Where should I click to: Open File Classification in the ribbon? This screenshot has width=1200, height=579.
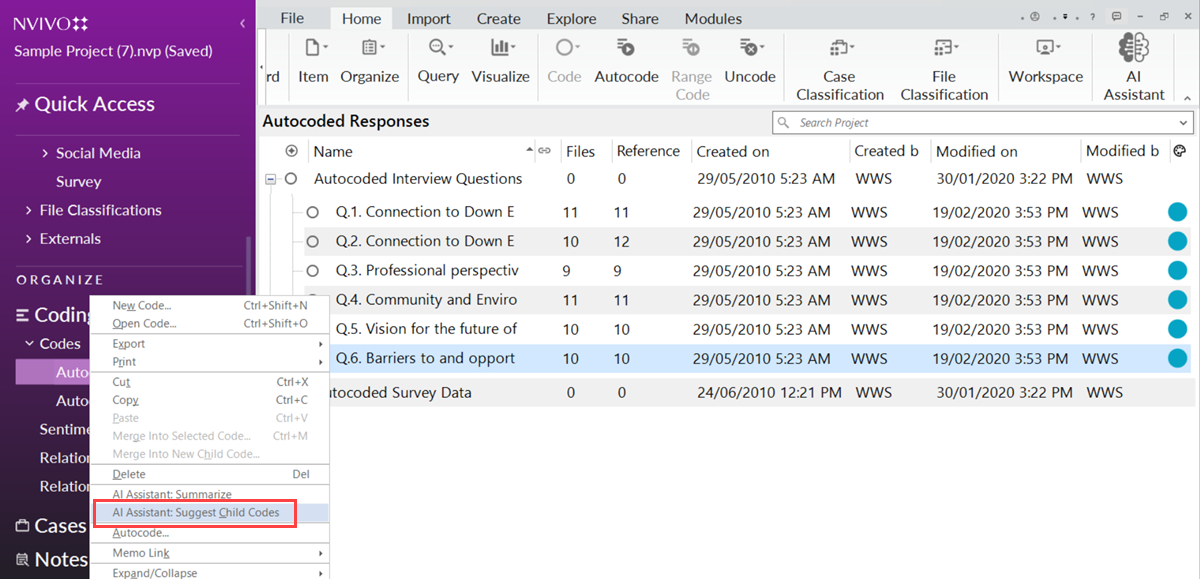coord(944,69)
